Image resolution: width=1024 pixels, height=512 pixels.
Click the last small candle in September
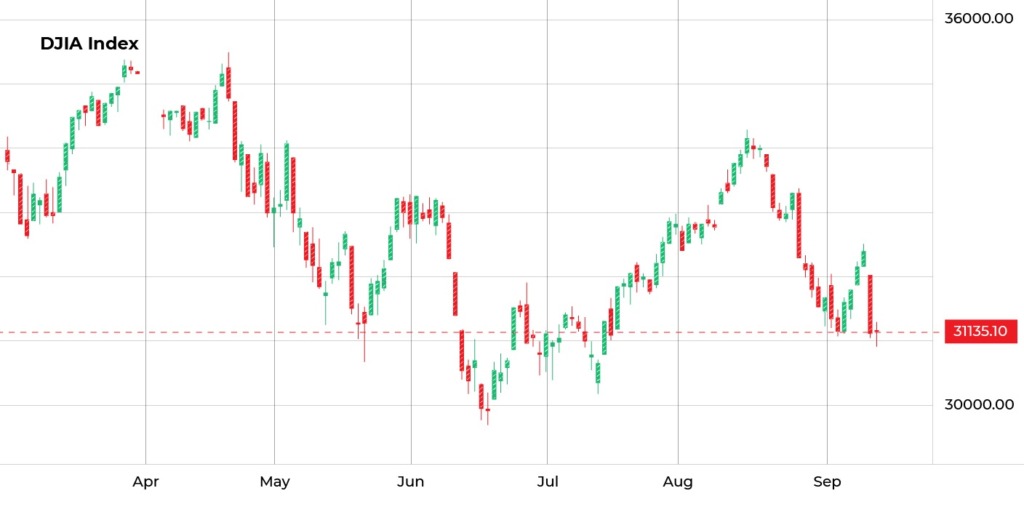pyautogui.click(x=877, y=334)
